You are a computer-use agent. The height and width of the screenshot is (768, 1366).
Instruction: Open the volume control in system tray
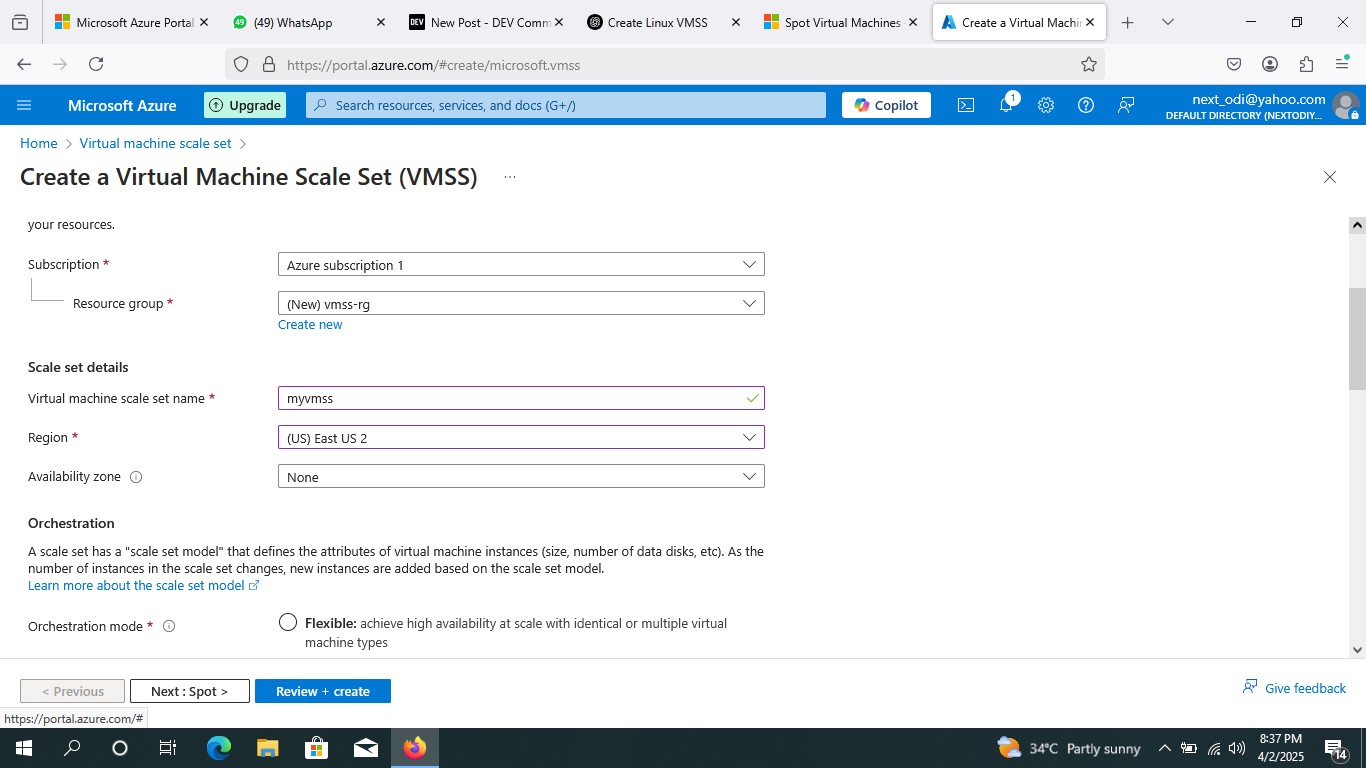click(x=1237, y=748)
